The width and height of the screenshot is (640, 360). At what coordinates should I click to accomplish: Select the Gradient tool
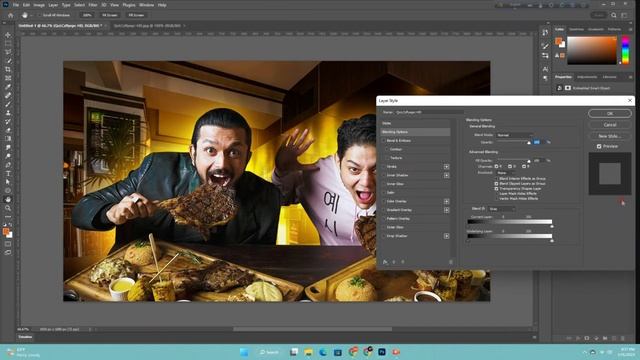pos(8,139)
